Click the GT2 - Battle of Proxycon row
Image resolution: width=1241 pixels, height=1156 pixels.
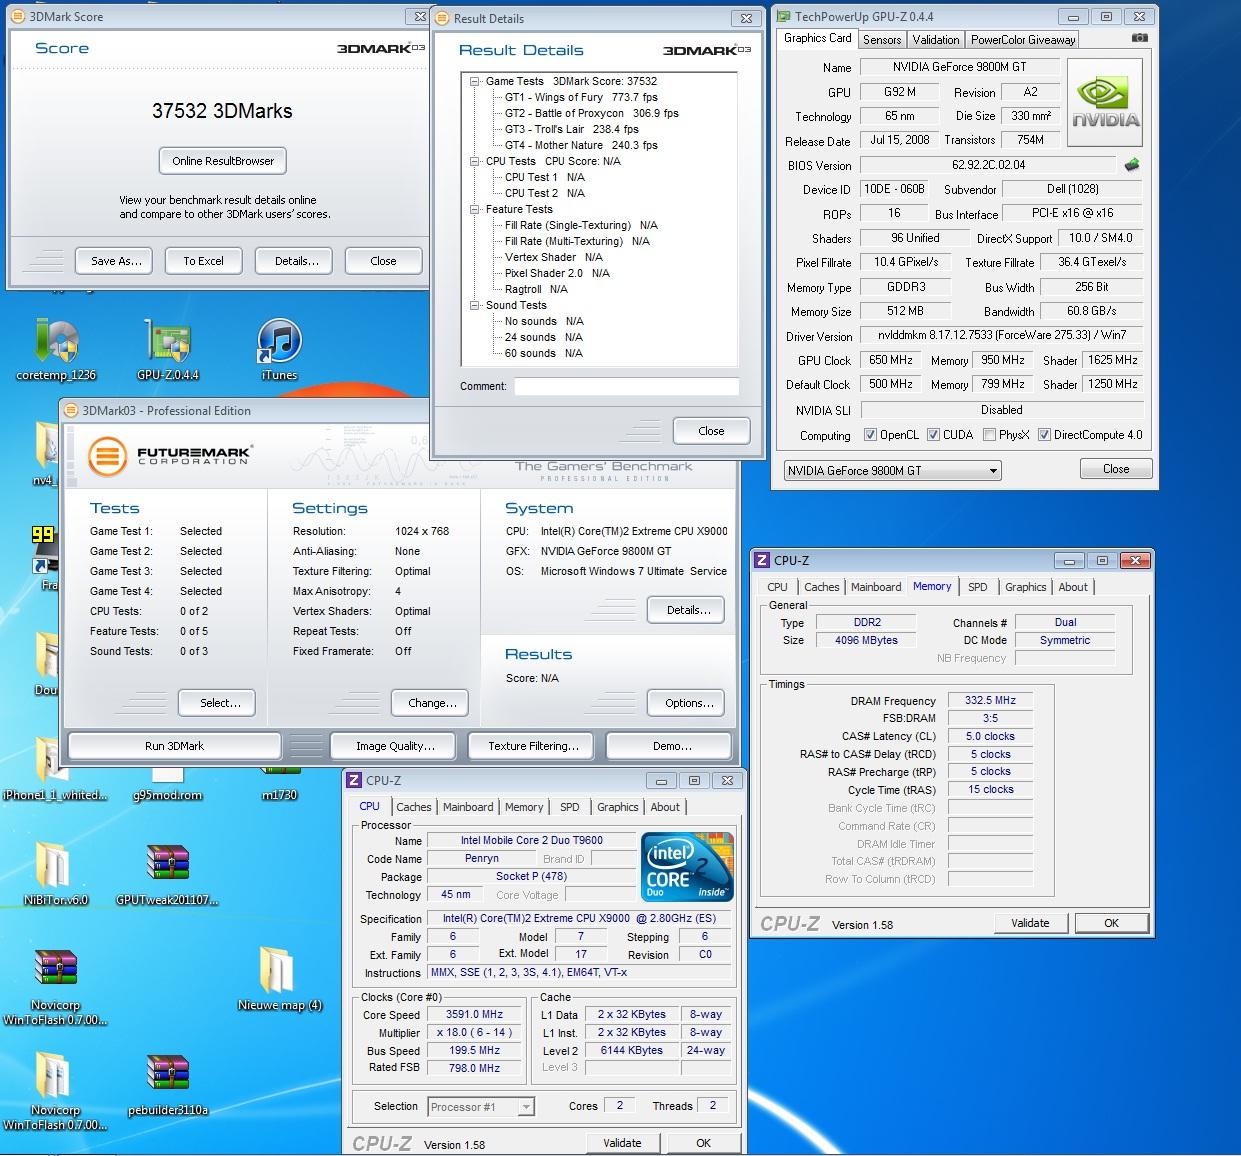[x=591, y=113]
